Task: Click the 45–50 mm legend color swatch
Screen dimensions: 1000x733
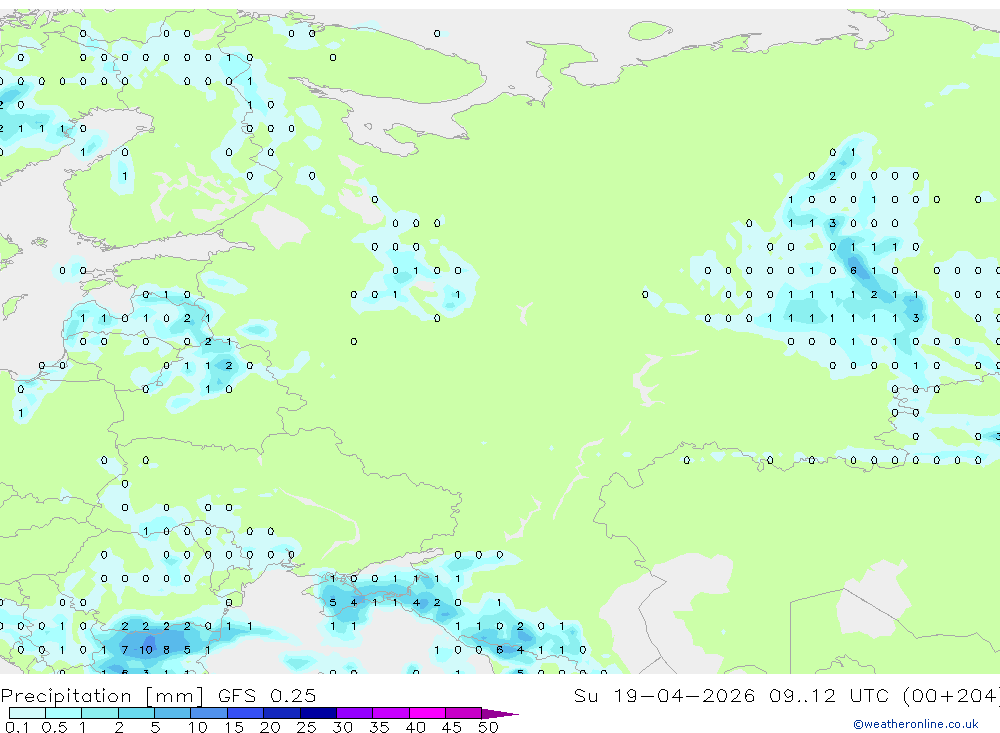Action: (464, 713)
